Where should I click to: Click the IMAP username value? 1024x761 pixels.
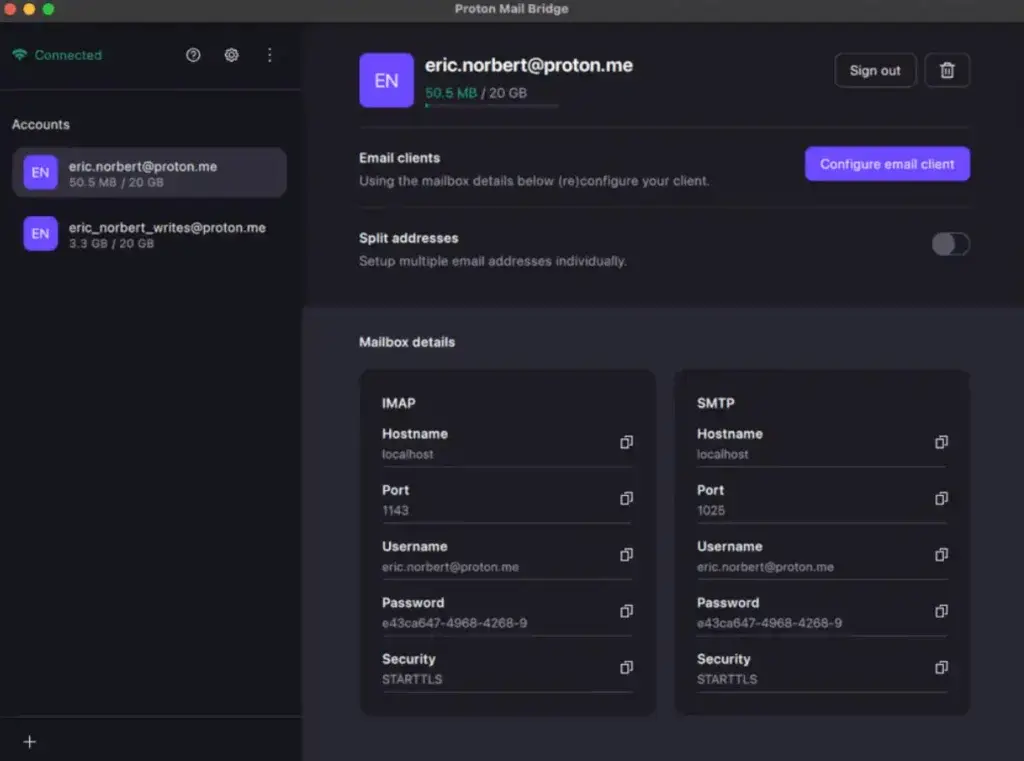pyautogui.click(x=450, y=567)
